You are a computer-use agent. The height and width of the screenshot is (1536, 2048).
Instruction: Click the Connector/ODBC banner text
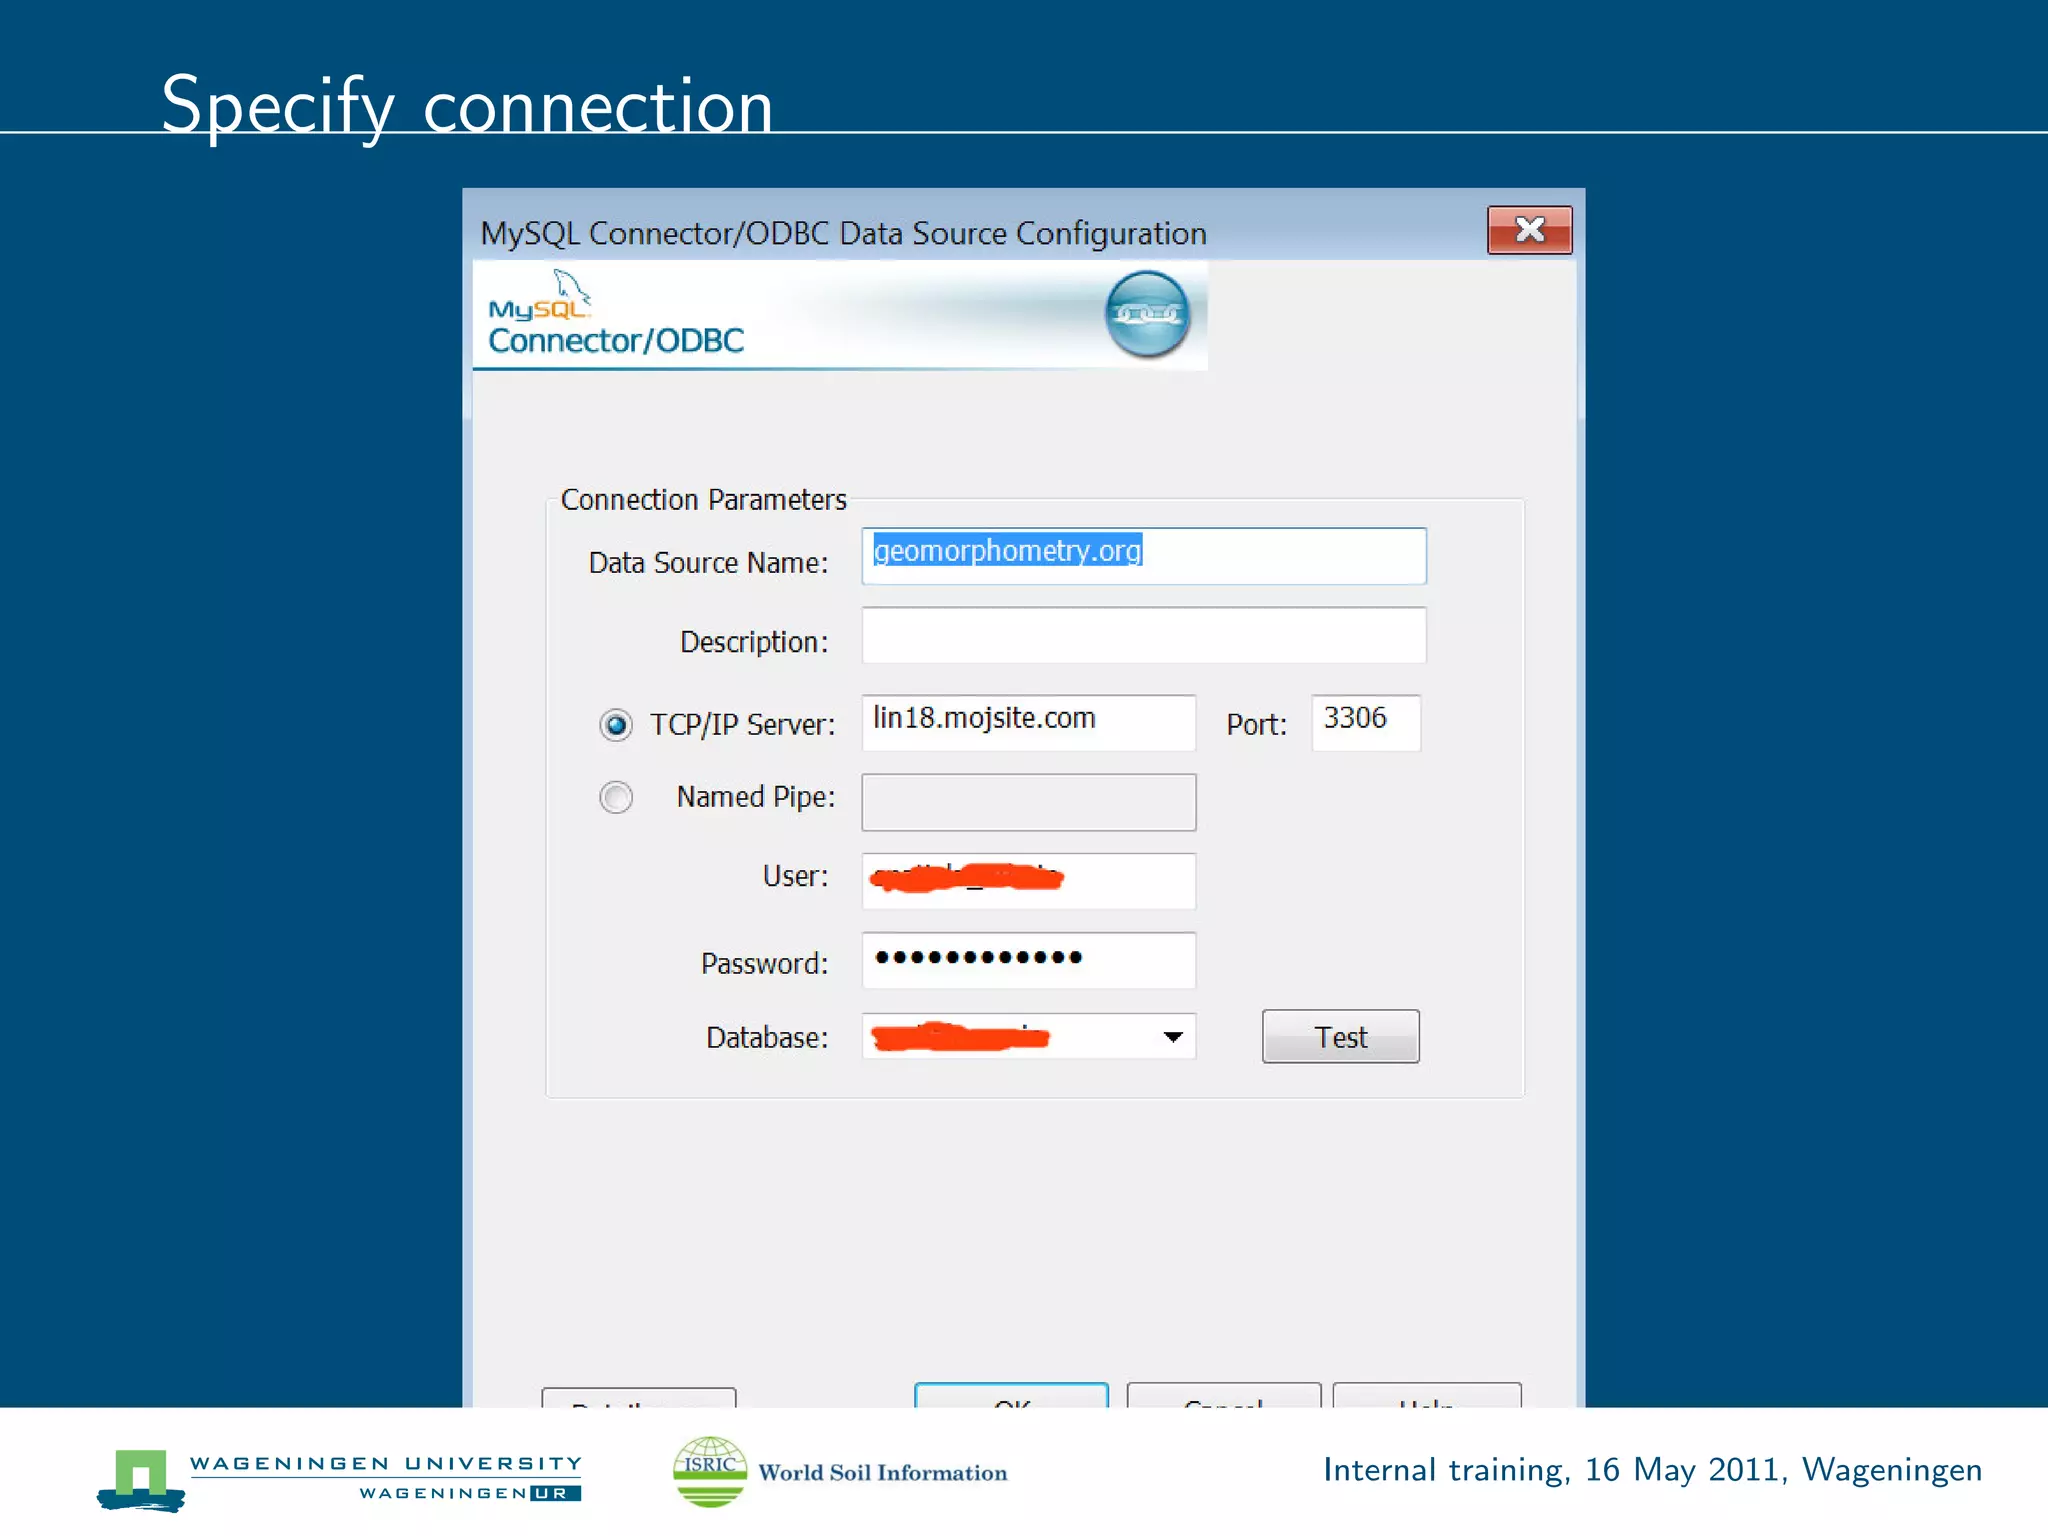click(616, 341)
